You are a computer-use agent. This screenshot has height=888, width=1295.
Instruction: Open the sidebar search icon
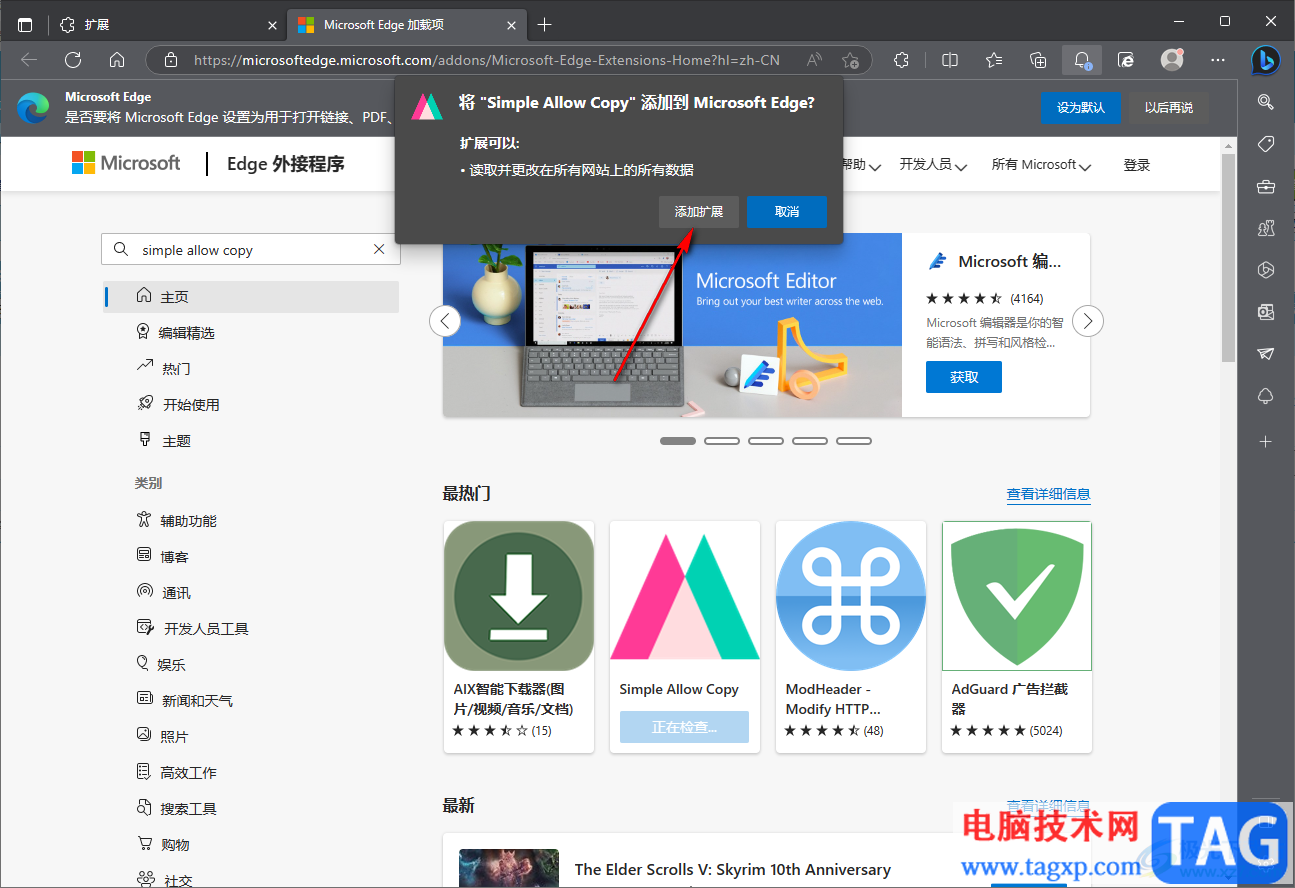click(1265, 101)
